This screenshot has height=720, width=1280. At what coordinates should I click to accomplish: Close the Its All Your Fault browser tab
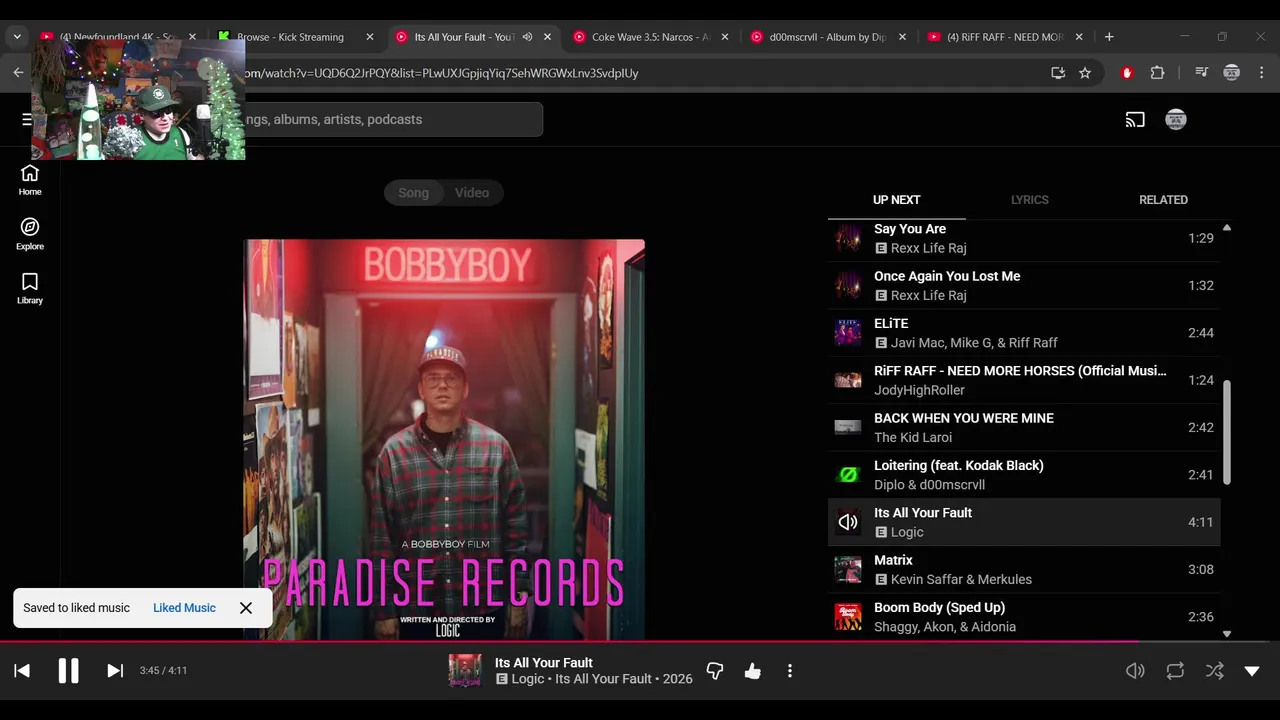pyautogui.click(x=547, y=37)
